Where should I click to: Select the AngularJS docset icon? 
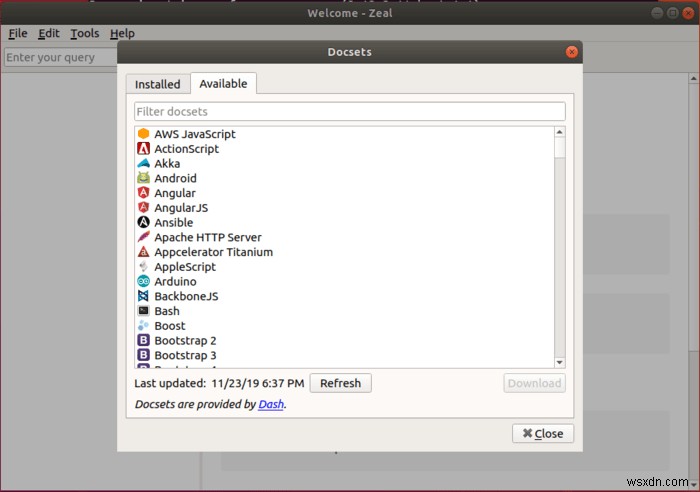click(x=143, y=207)
